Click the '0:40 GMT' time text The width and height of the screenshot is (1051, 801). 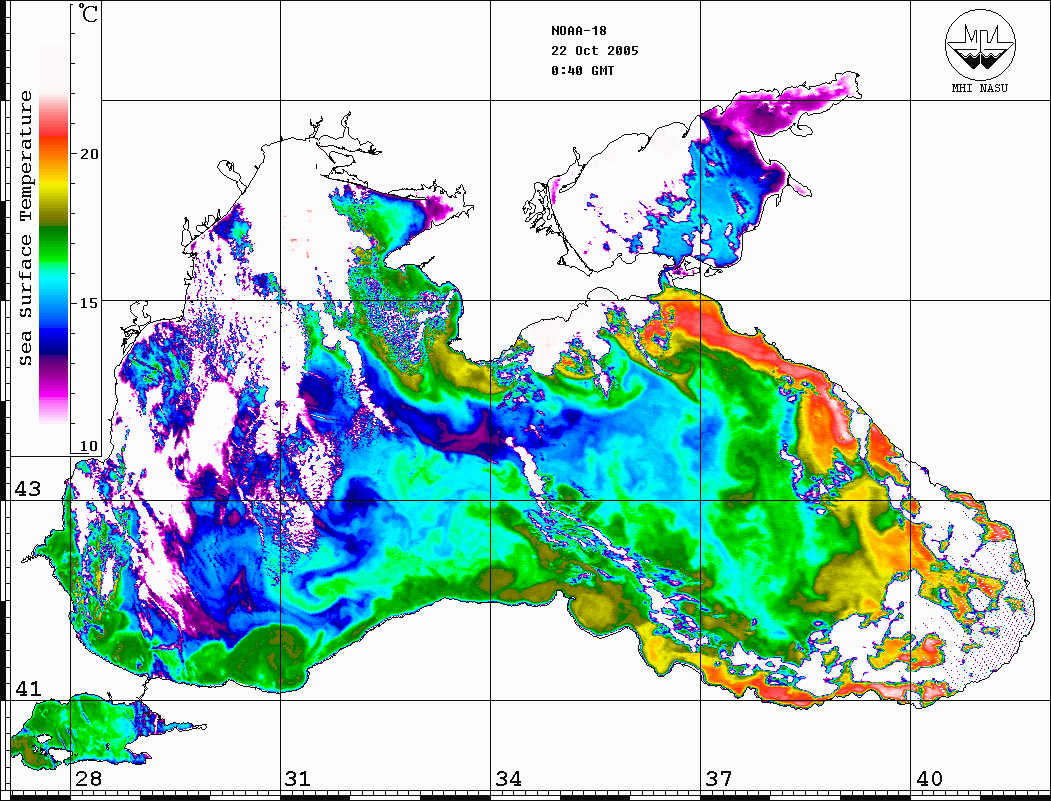click(582, 70)
